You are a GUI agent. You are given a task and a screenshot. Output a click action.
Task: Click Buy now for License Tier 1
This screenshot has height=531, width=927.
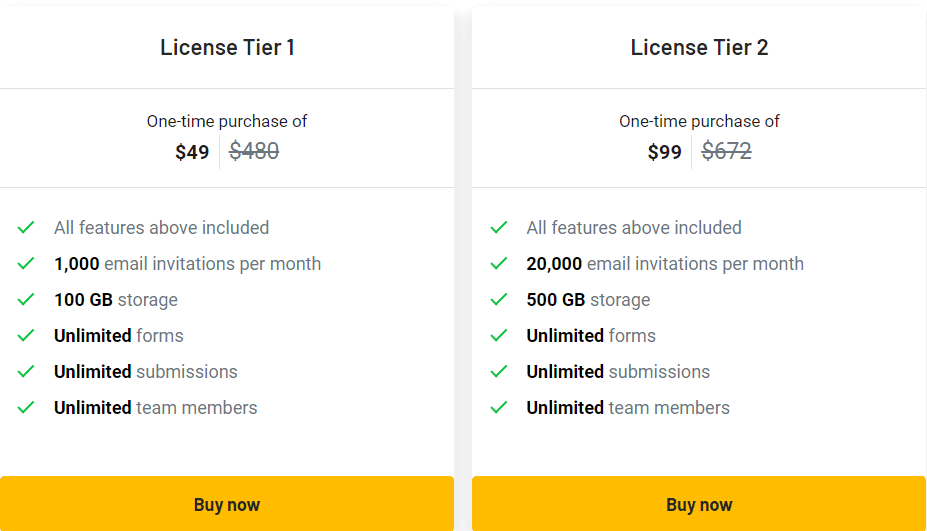[x=227, y=504]
